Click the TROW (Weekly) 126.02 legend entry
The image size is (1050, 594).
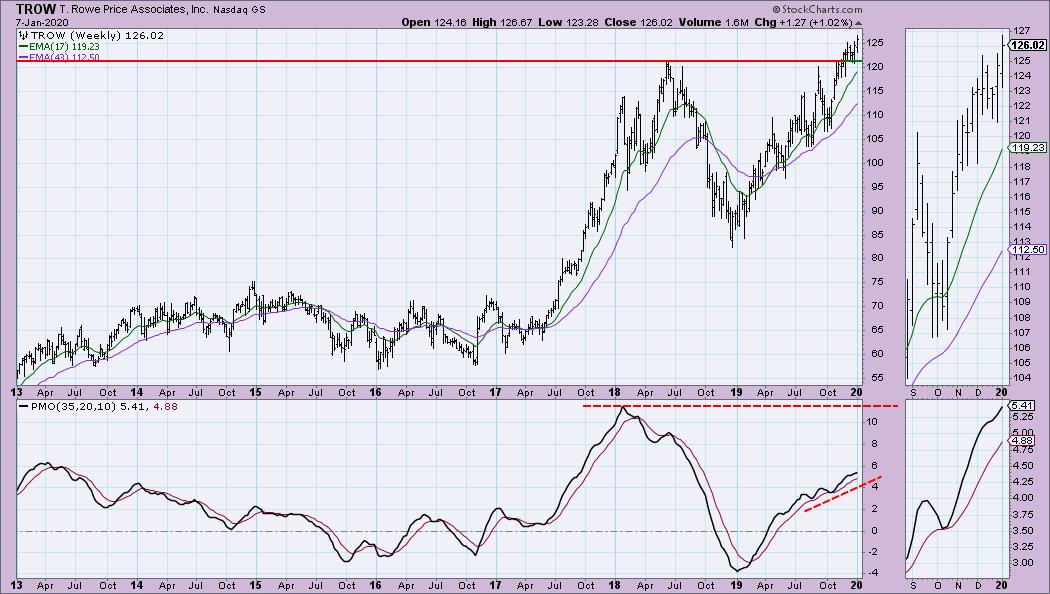pos(92,35)
